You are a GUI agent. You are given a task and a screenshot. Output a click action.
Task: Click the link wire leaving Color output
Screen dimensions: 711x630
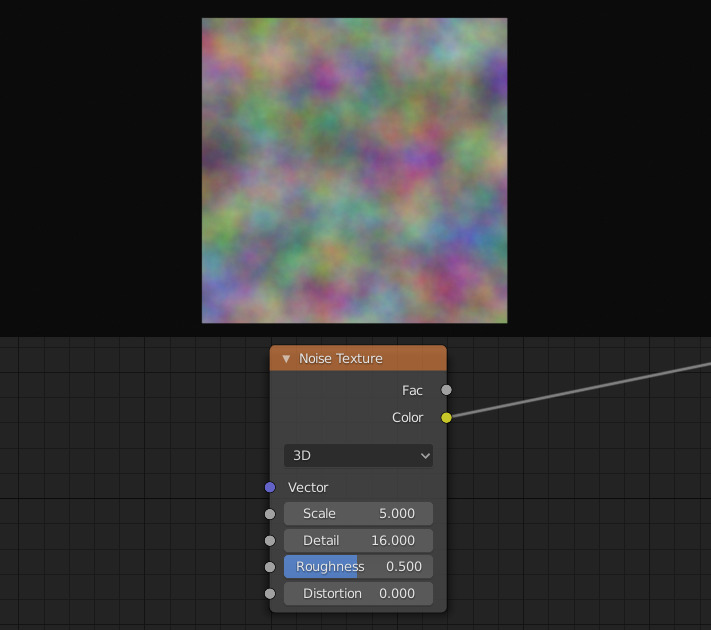coord(580,390)
